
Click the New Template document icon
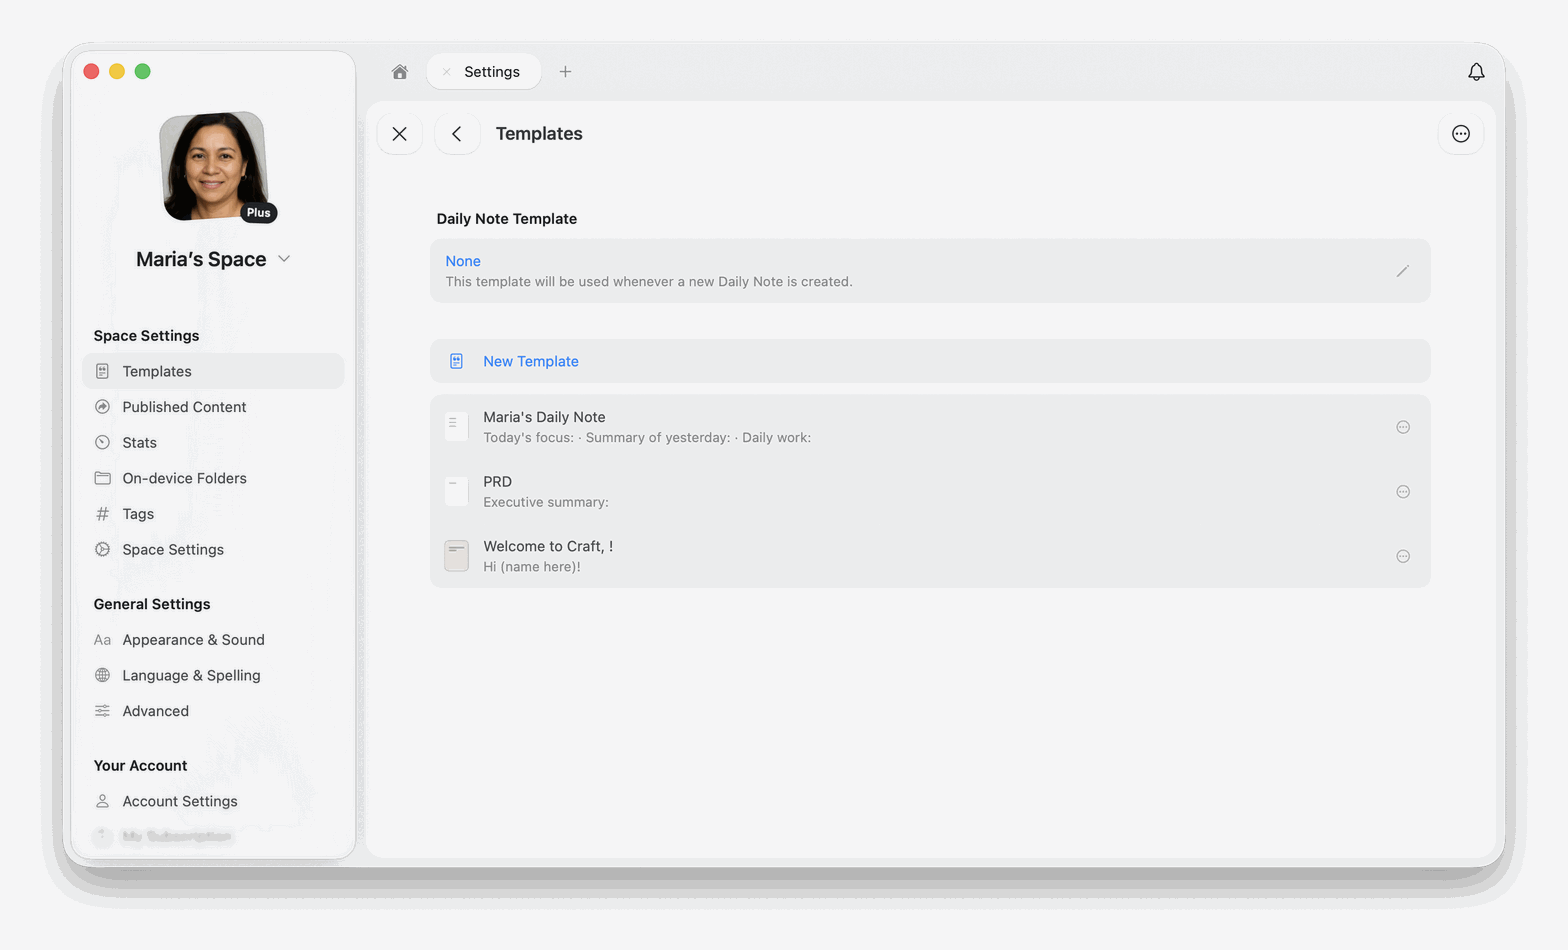point(456,361)
